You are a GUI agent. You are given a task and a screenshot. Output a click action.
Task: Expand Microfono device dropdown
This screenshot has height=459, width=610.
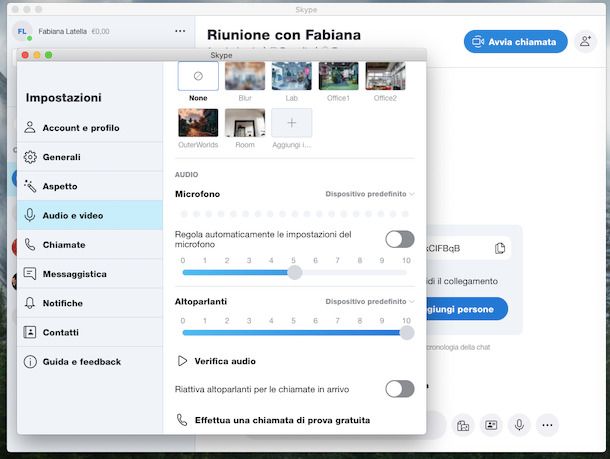coord(370,194)
